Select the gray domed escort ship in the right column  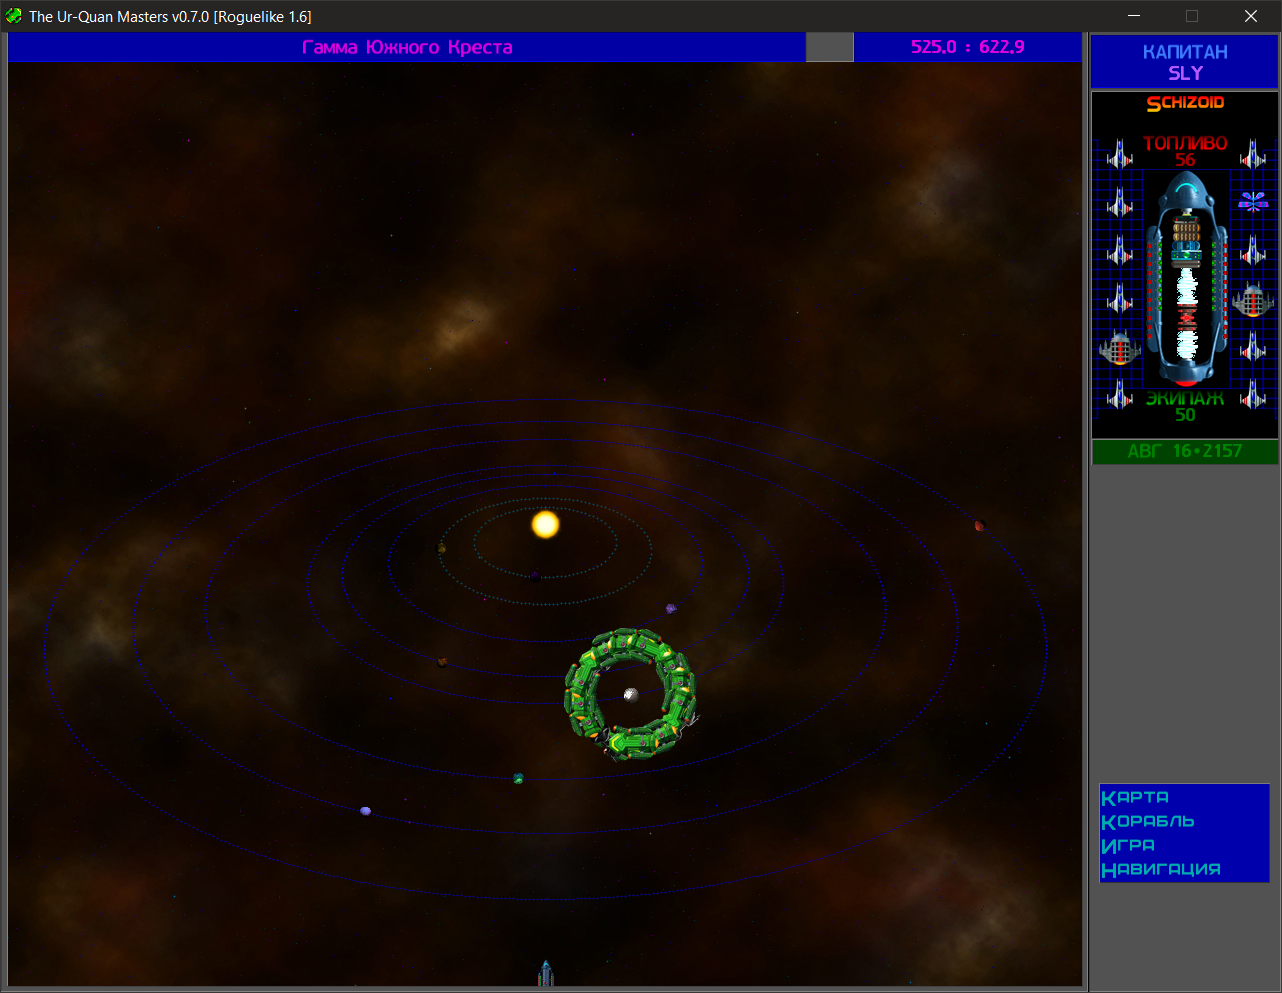[x=1253, y=299]
